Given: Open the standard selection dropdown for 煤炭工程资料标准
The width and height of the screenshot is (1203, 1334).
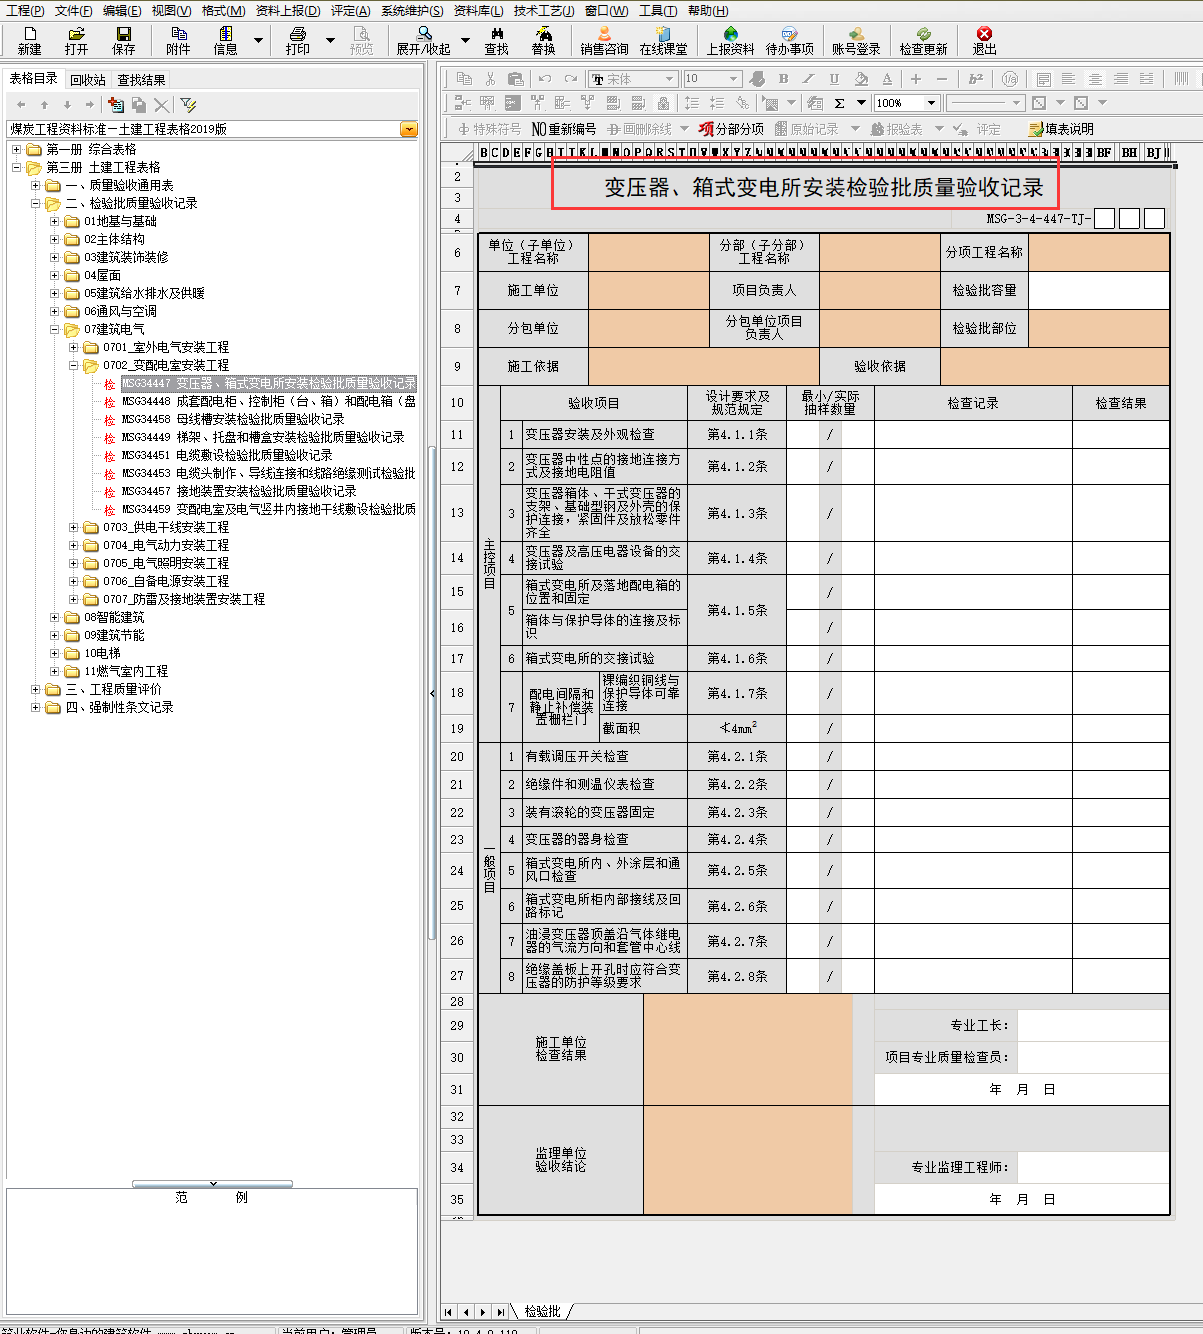Looking at the screenshot, I should click(408, 129).
